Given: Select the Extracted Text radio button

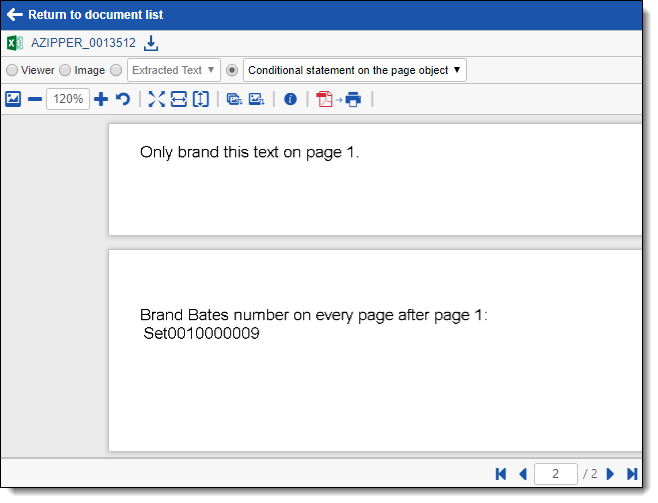Looking at the screenshot, I should click(x=116, y=71).
